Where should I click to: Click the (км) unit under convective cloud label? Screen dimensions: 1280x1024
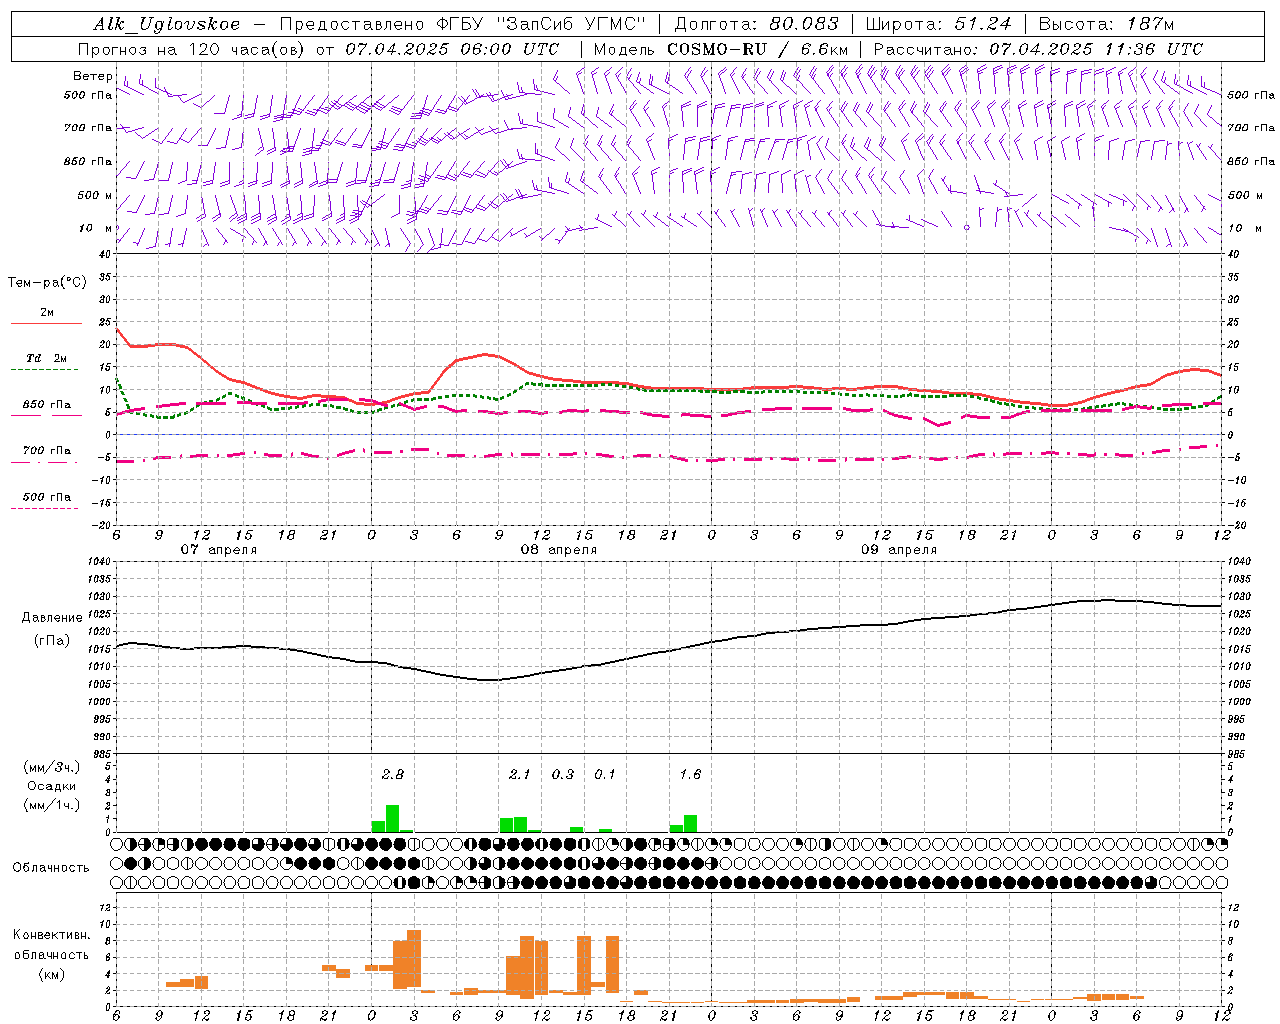point(51,974)
